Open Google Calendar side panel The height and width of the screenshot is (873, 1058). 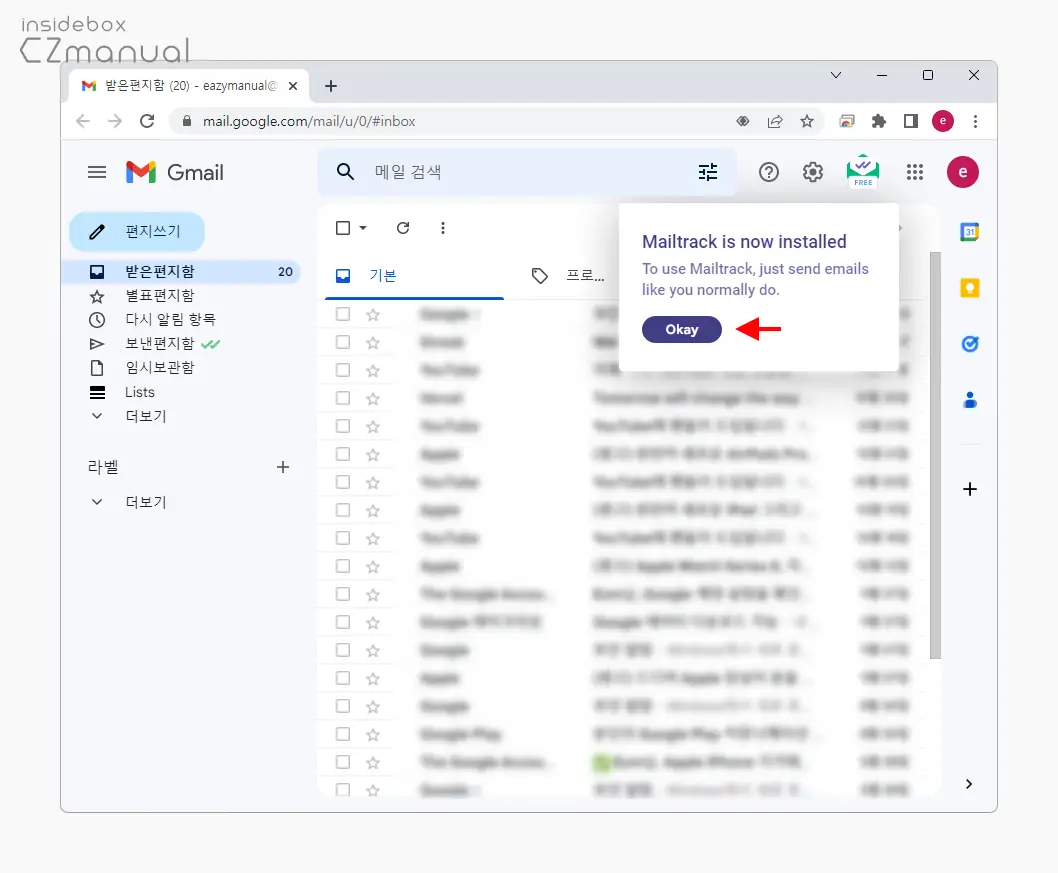(970, 232)
